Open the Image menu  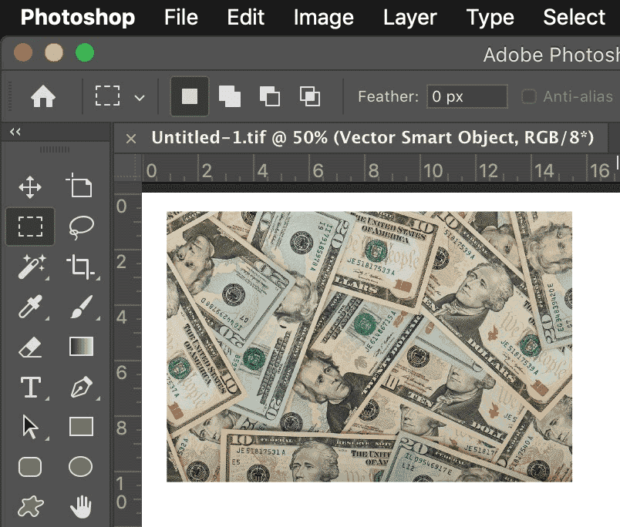point(323,18)
